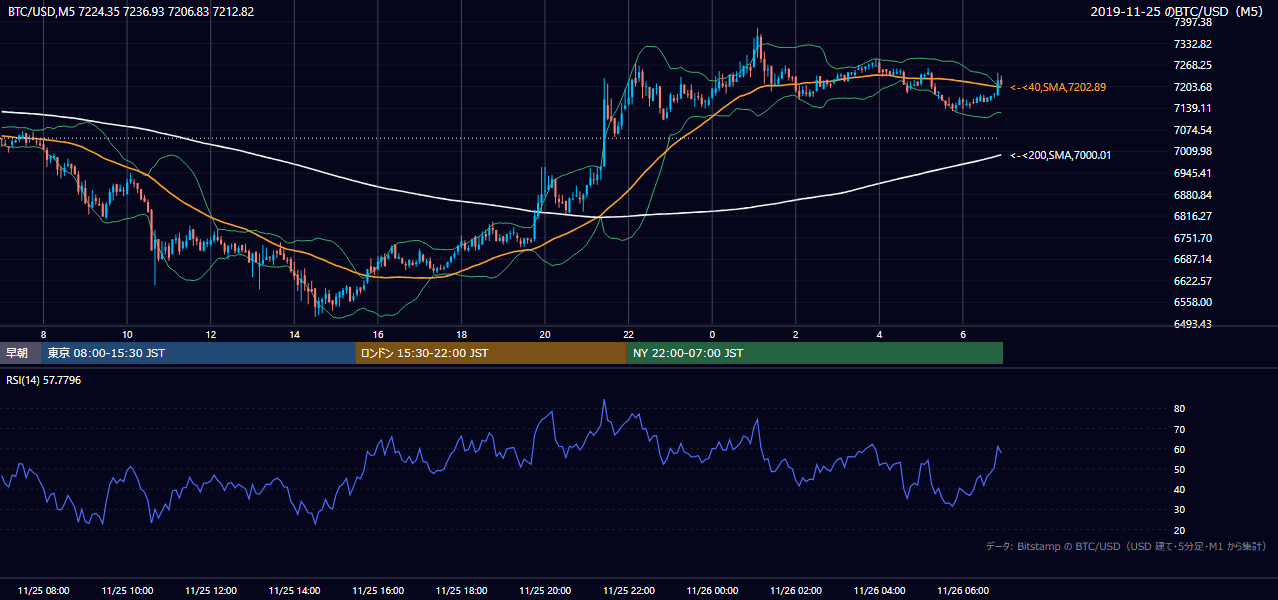The height and width of the screenshot is (600, 1278).
Task: Click the hour tick label 22 under chart
Action: coord(628,334)
